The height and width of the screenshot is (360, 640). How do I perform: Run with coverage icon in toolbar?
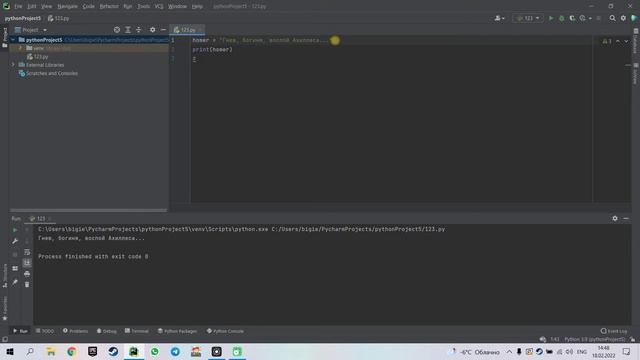point(572,18)
